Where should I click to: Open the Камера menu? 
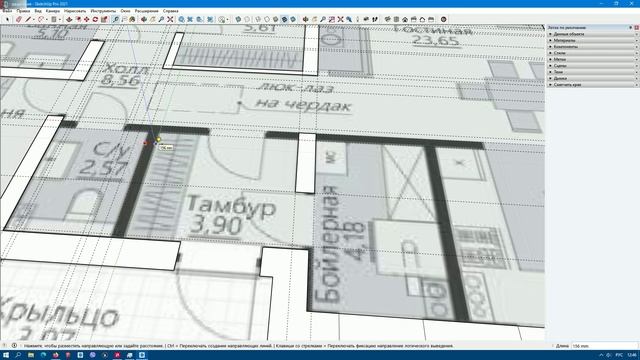click(53, 11)
